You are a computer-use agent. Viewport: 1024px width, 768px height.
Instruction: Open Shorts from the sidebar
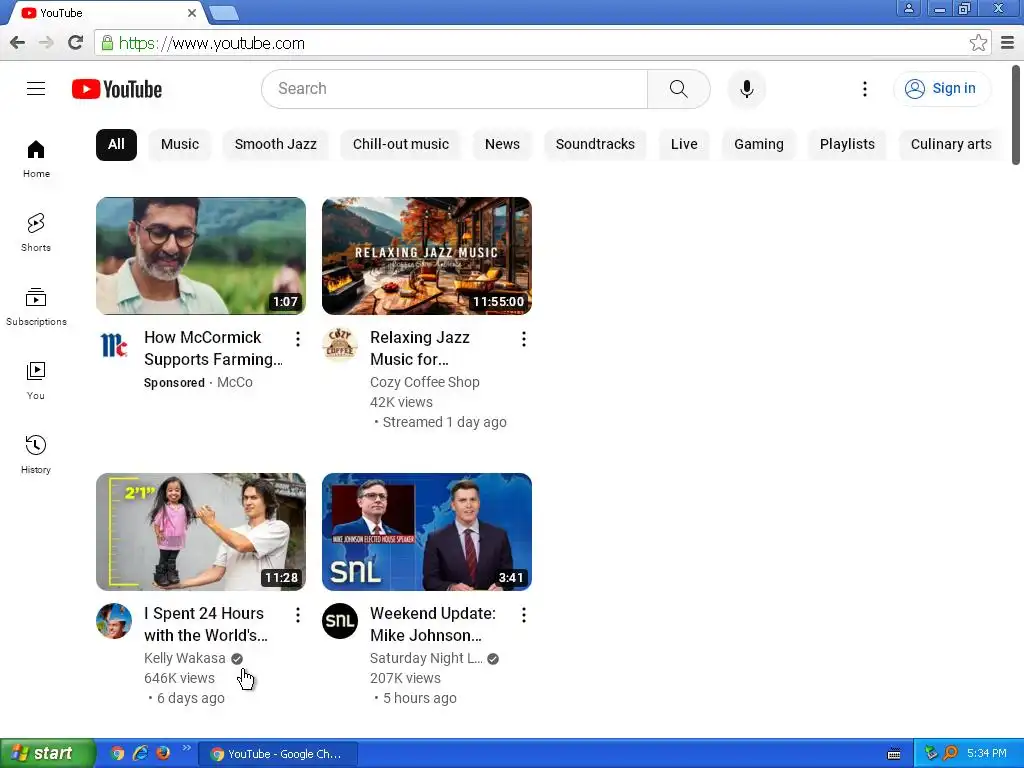coord(36,232)
